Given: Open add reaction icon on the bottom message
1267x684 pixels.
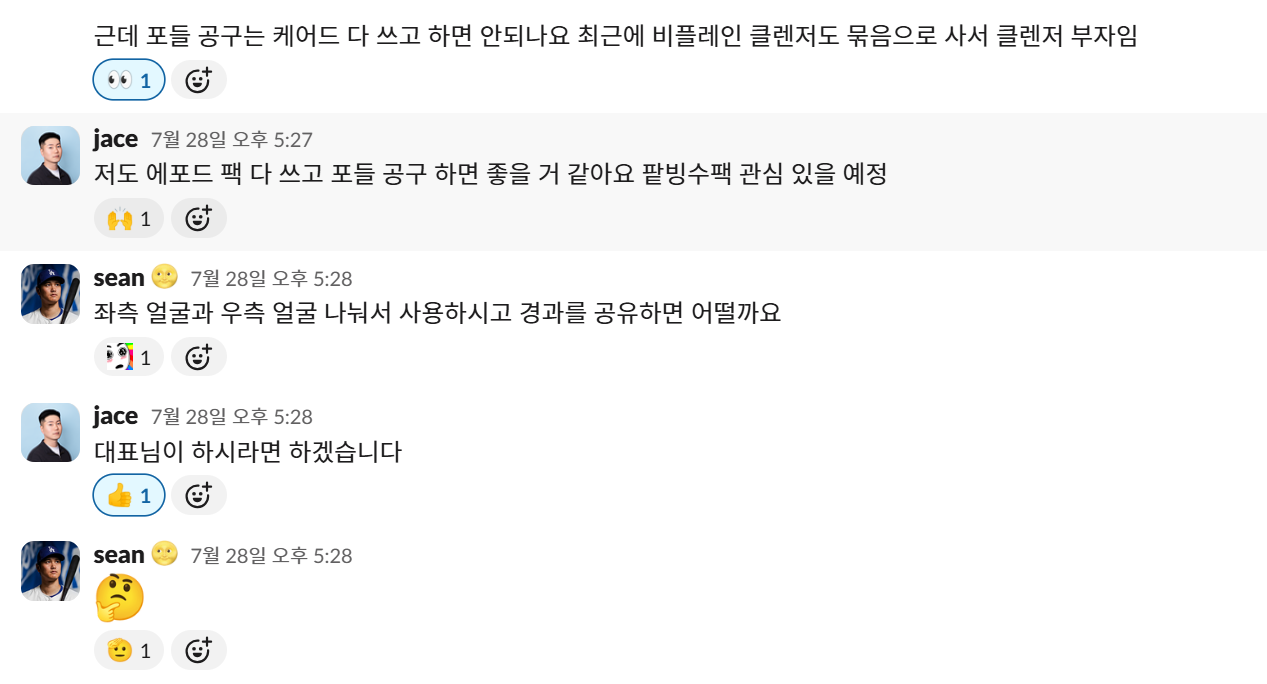Looking at the screenshot, I should (x=199, y=649).
